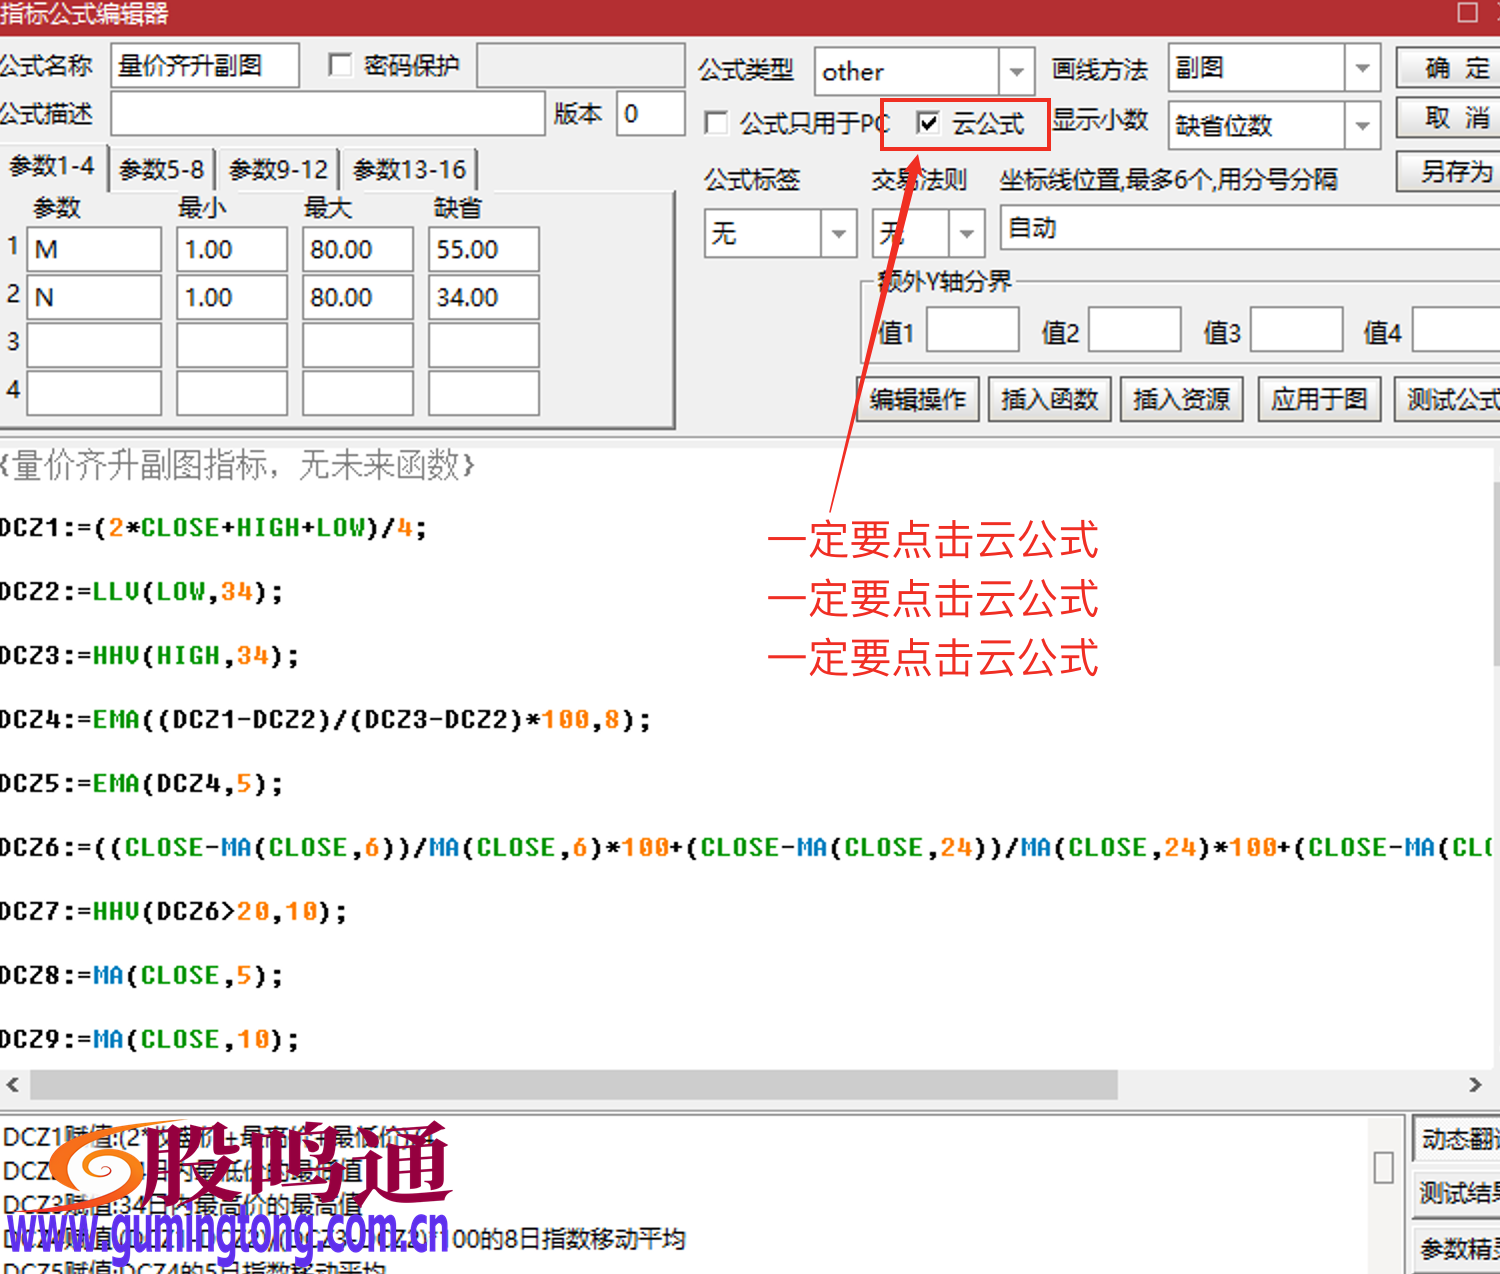
Task: Switch to the 参数5-8 tab
Action: 160,168
